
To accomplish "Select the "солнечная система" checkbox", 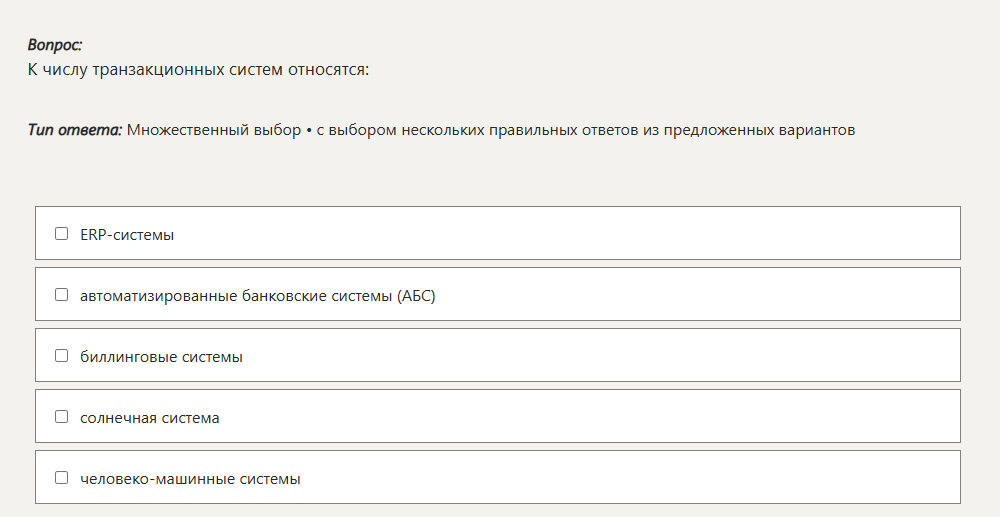I will pyautogui.click(x=61, y=417).
